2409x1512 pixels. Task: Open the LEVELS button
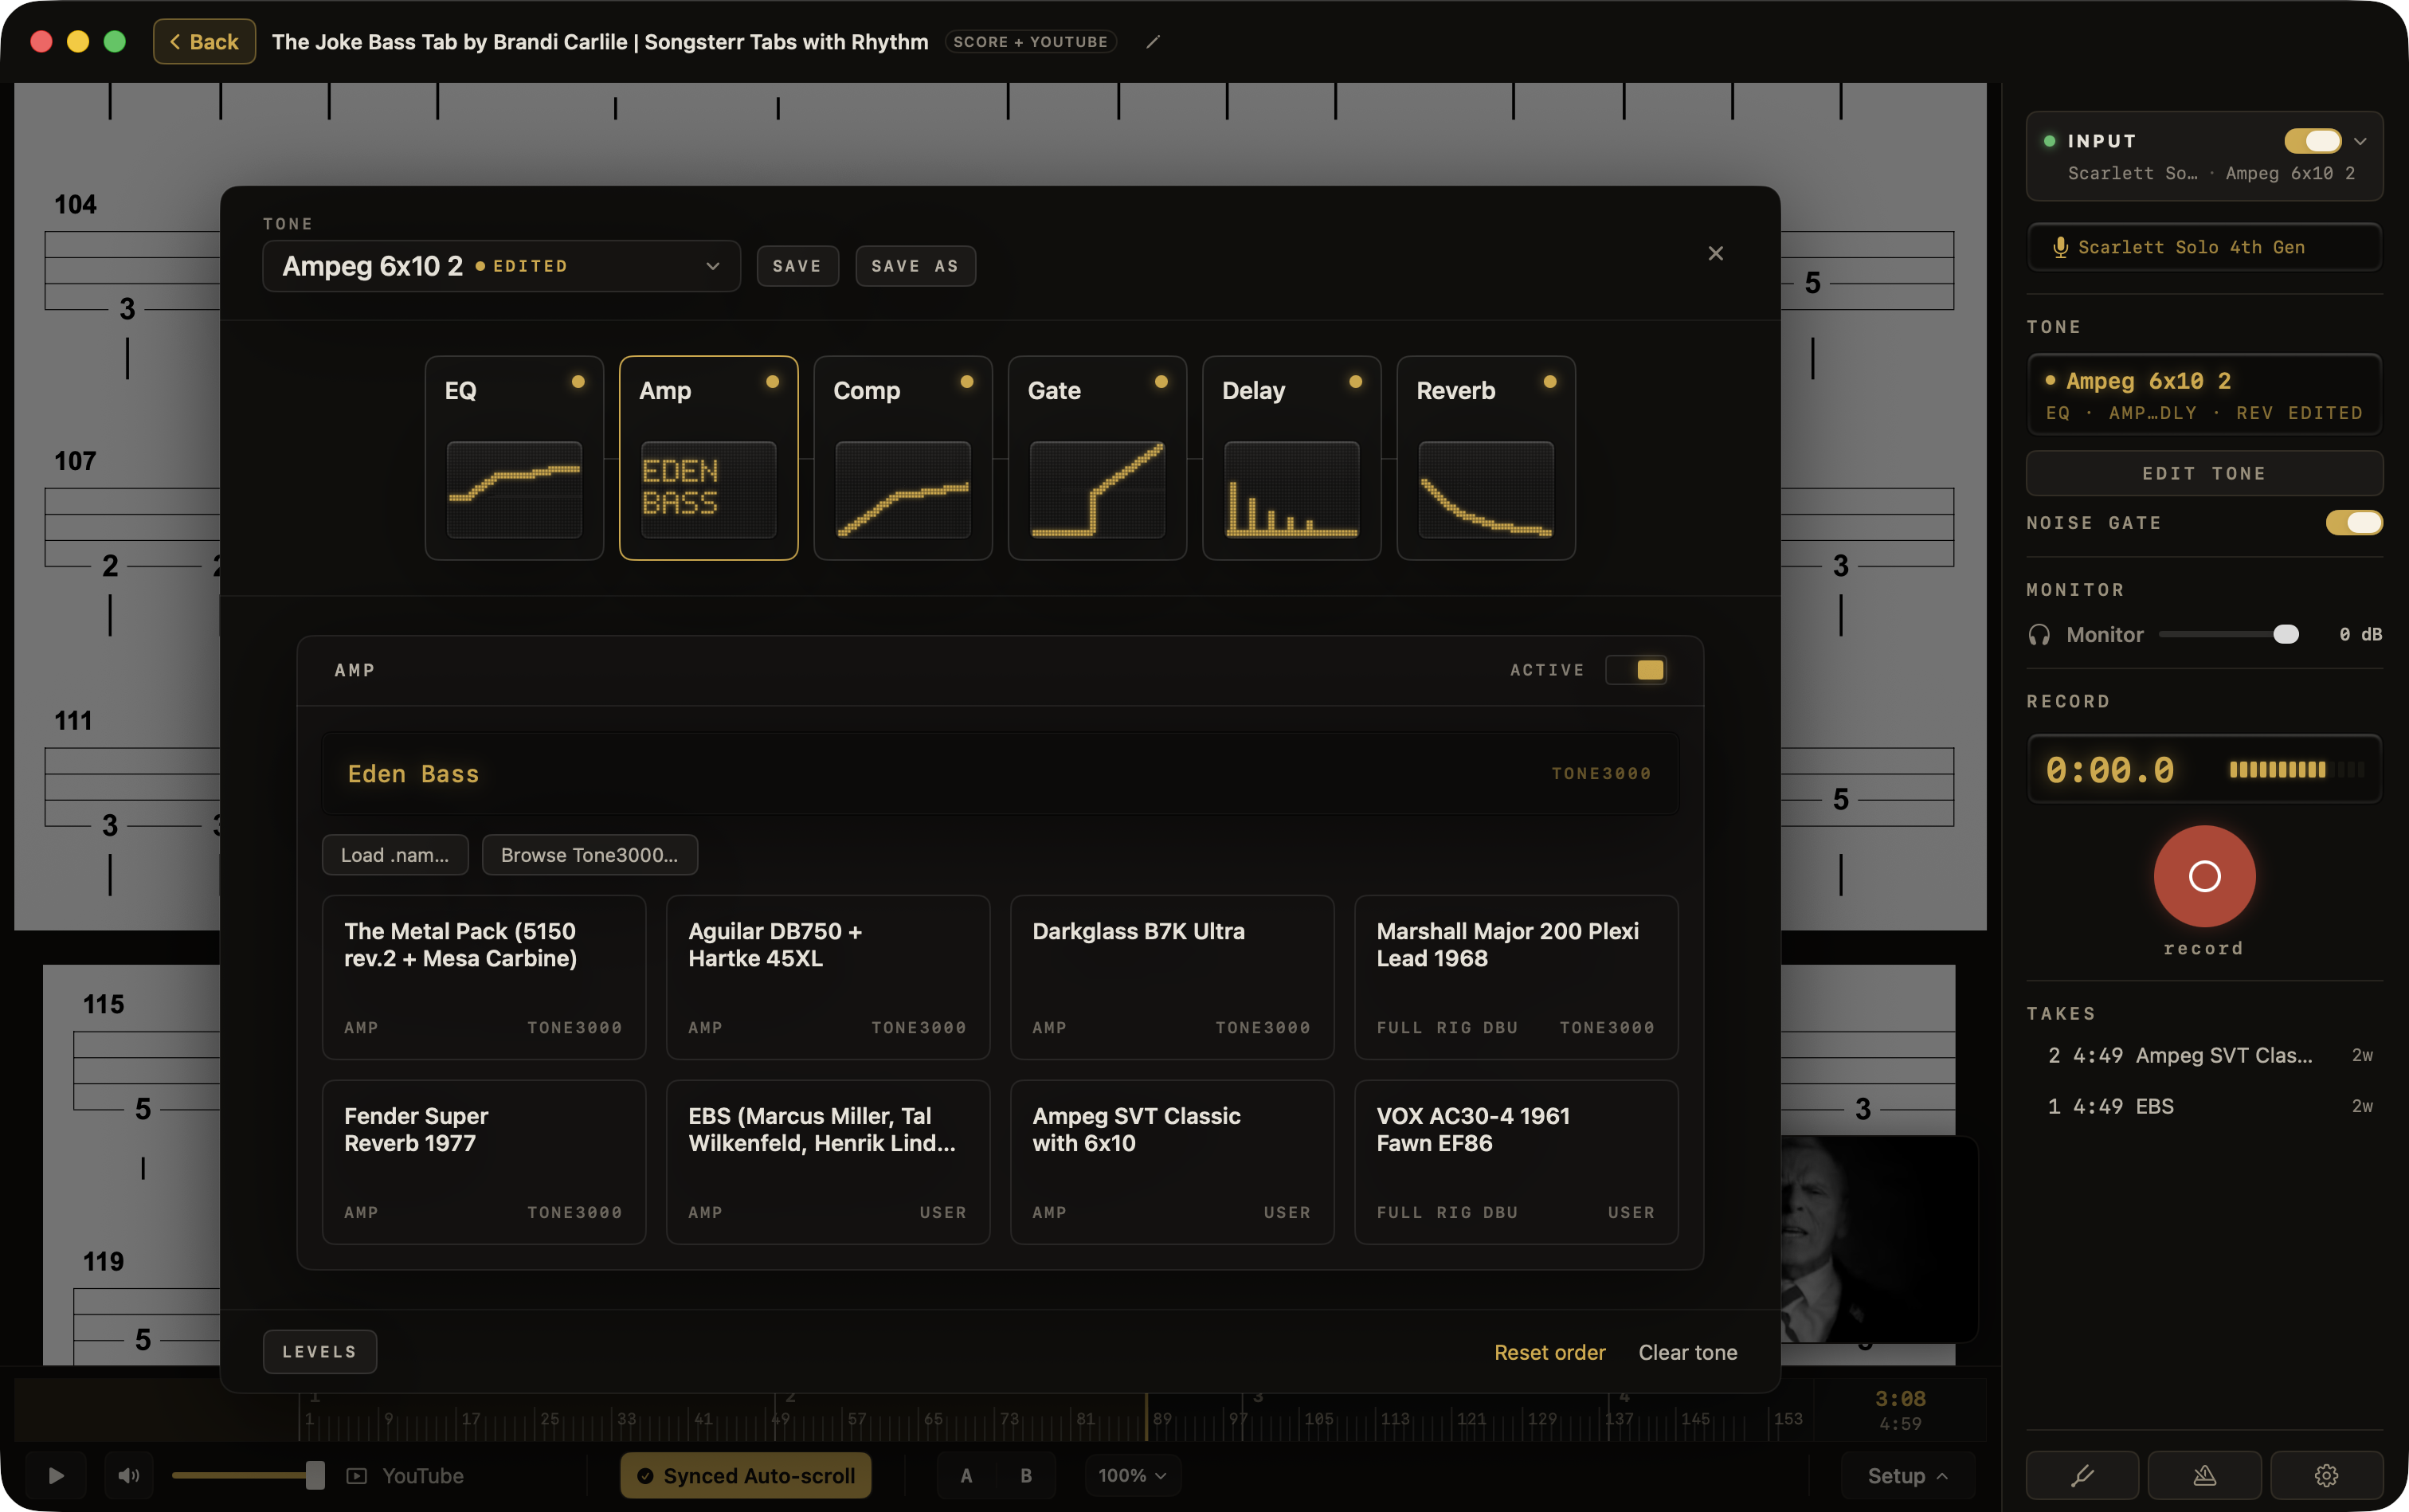point(320,1352)
